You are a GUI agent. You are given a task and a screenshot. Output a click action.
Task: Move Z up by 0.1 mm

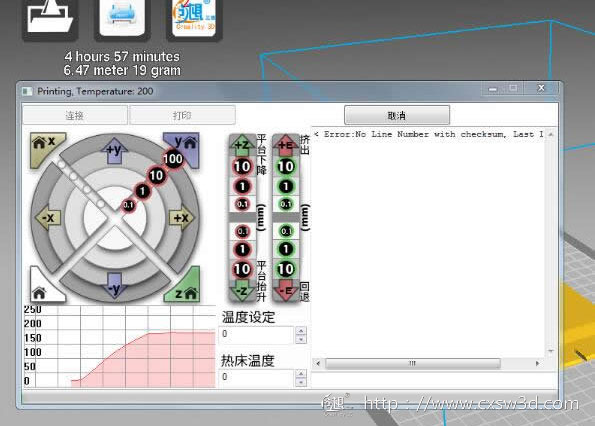pyautogui.click(x=242, y=204)
